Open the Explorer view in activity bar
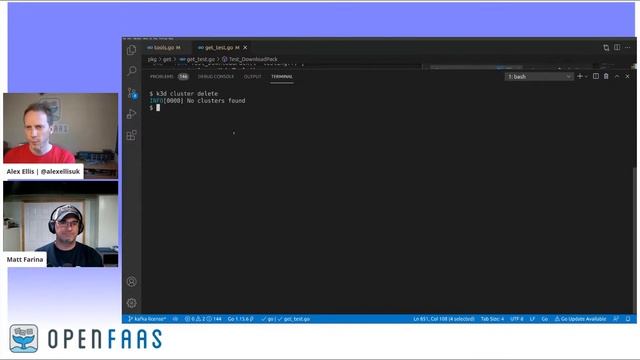 pos(131,50)
